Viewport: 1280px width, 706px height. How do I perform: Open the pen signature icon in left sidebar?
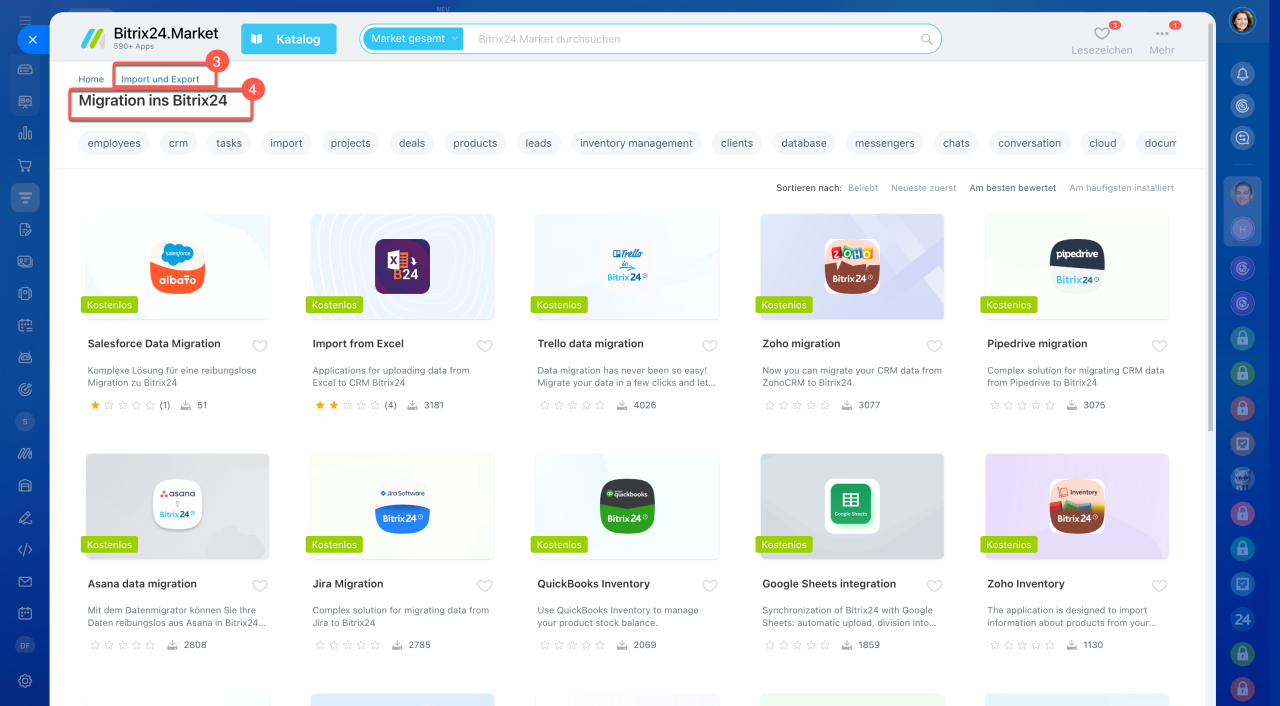coord(25,517)
